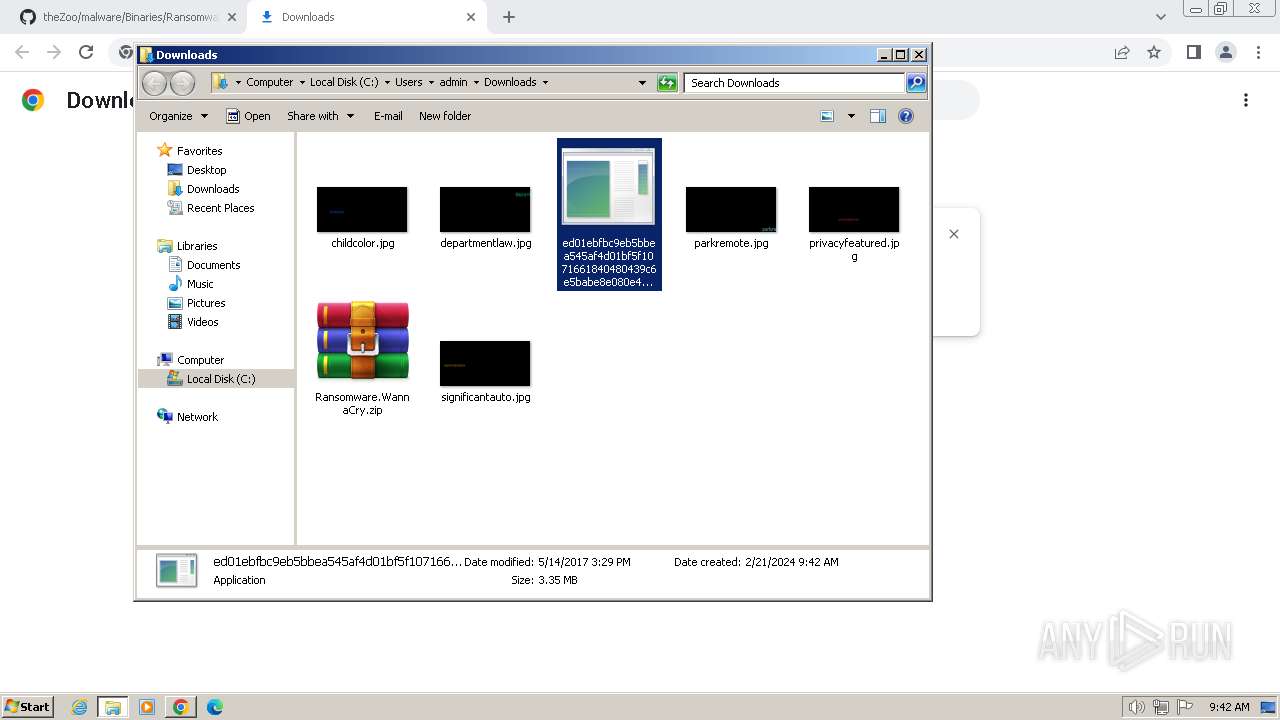Click Users in the address breadcrumb

(x=408, y=83)
